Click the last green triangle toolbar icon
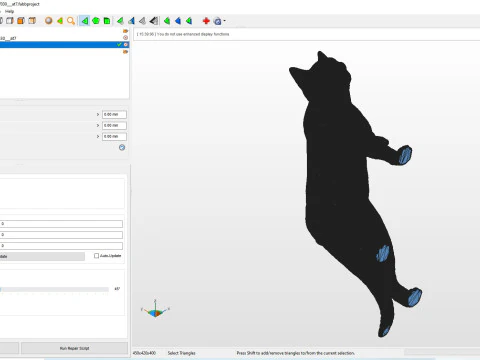Viewport: 480px width, 360px height. [189, 21]
